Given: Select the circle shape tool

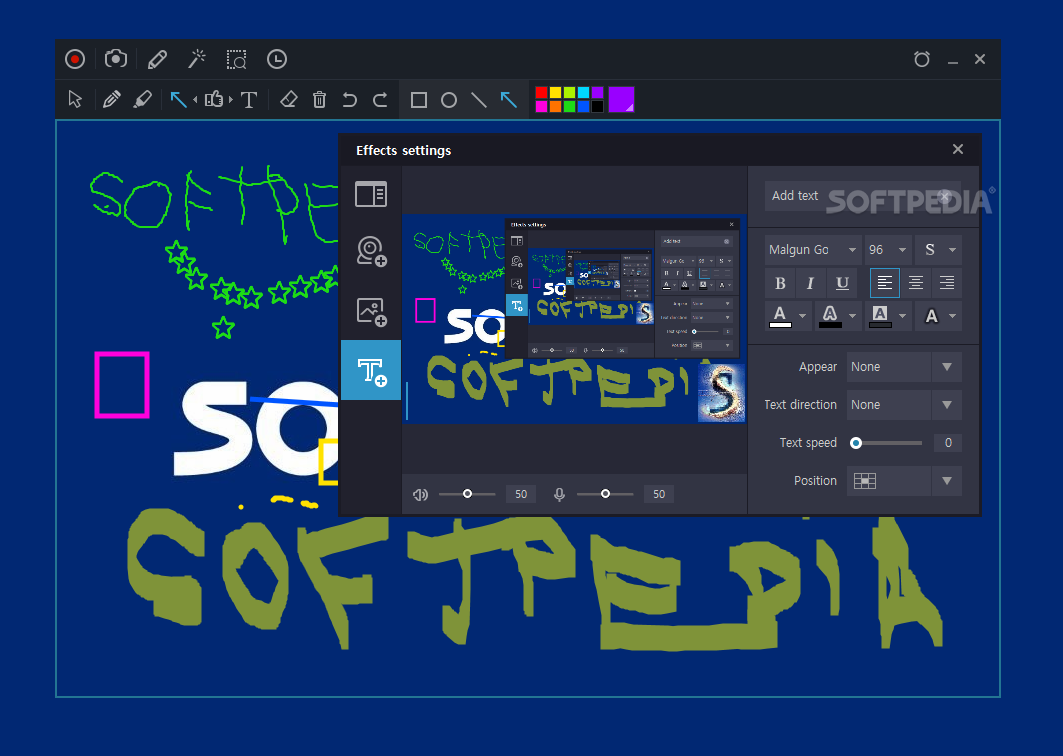Looking at the screenshot, I should coord(449,100).
